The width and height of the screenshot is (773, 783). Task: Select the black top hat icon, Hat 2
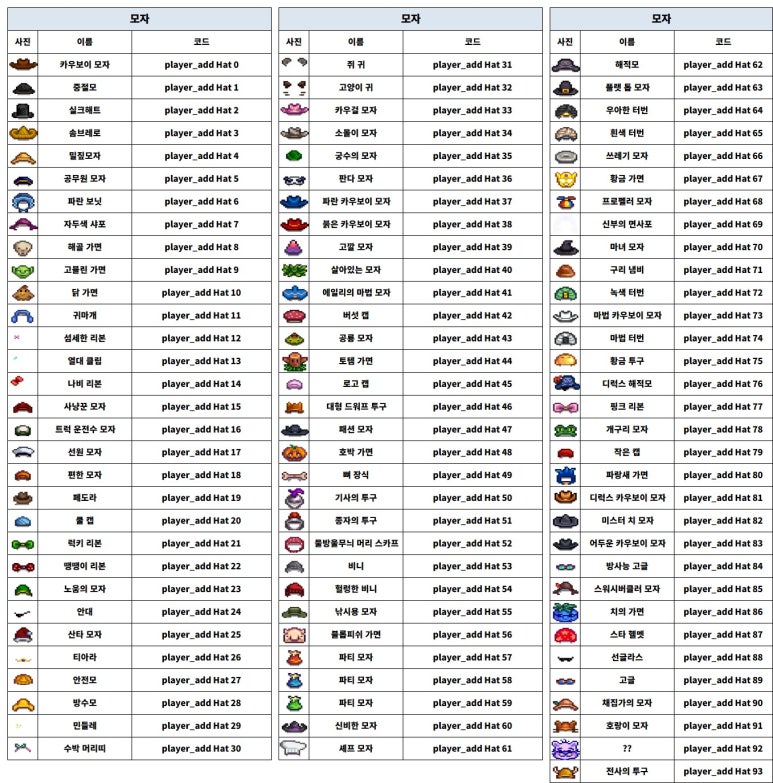23,110
